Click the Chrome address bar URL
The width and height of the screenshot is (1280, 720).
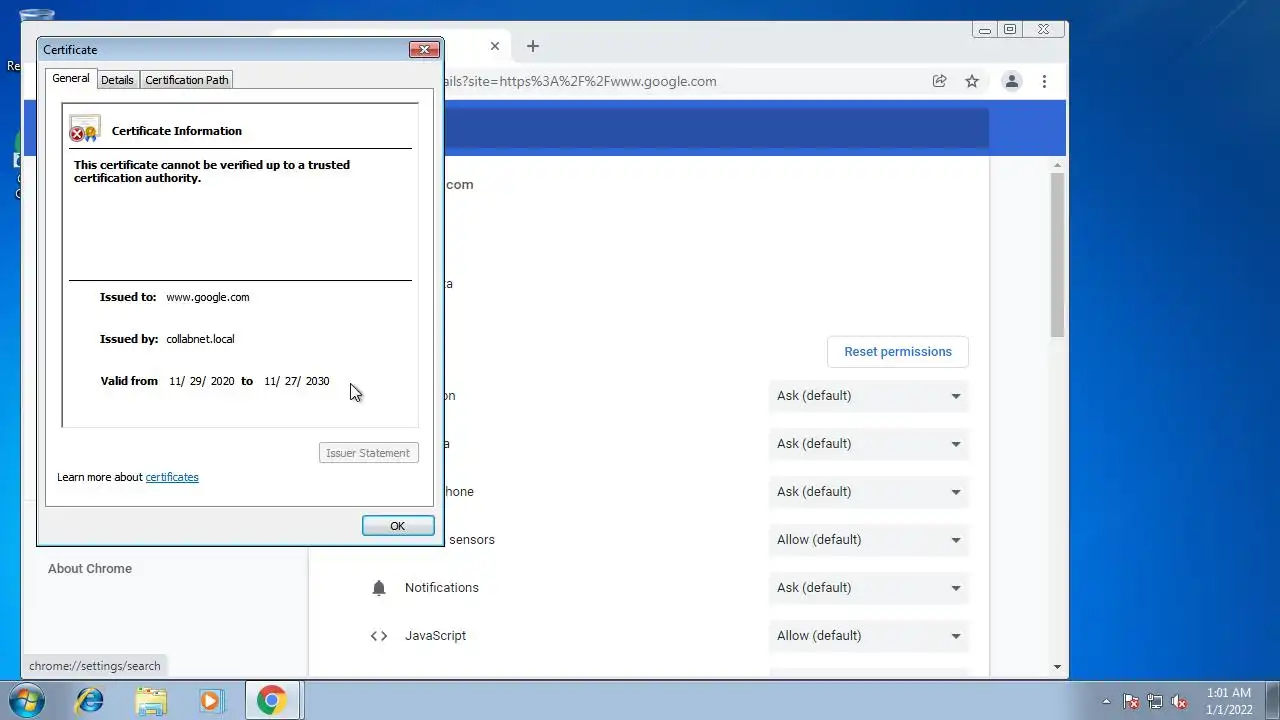[x=580, y=81]
